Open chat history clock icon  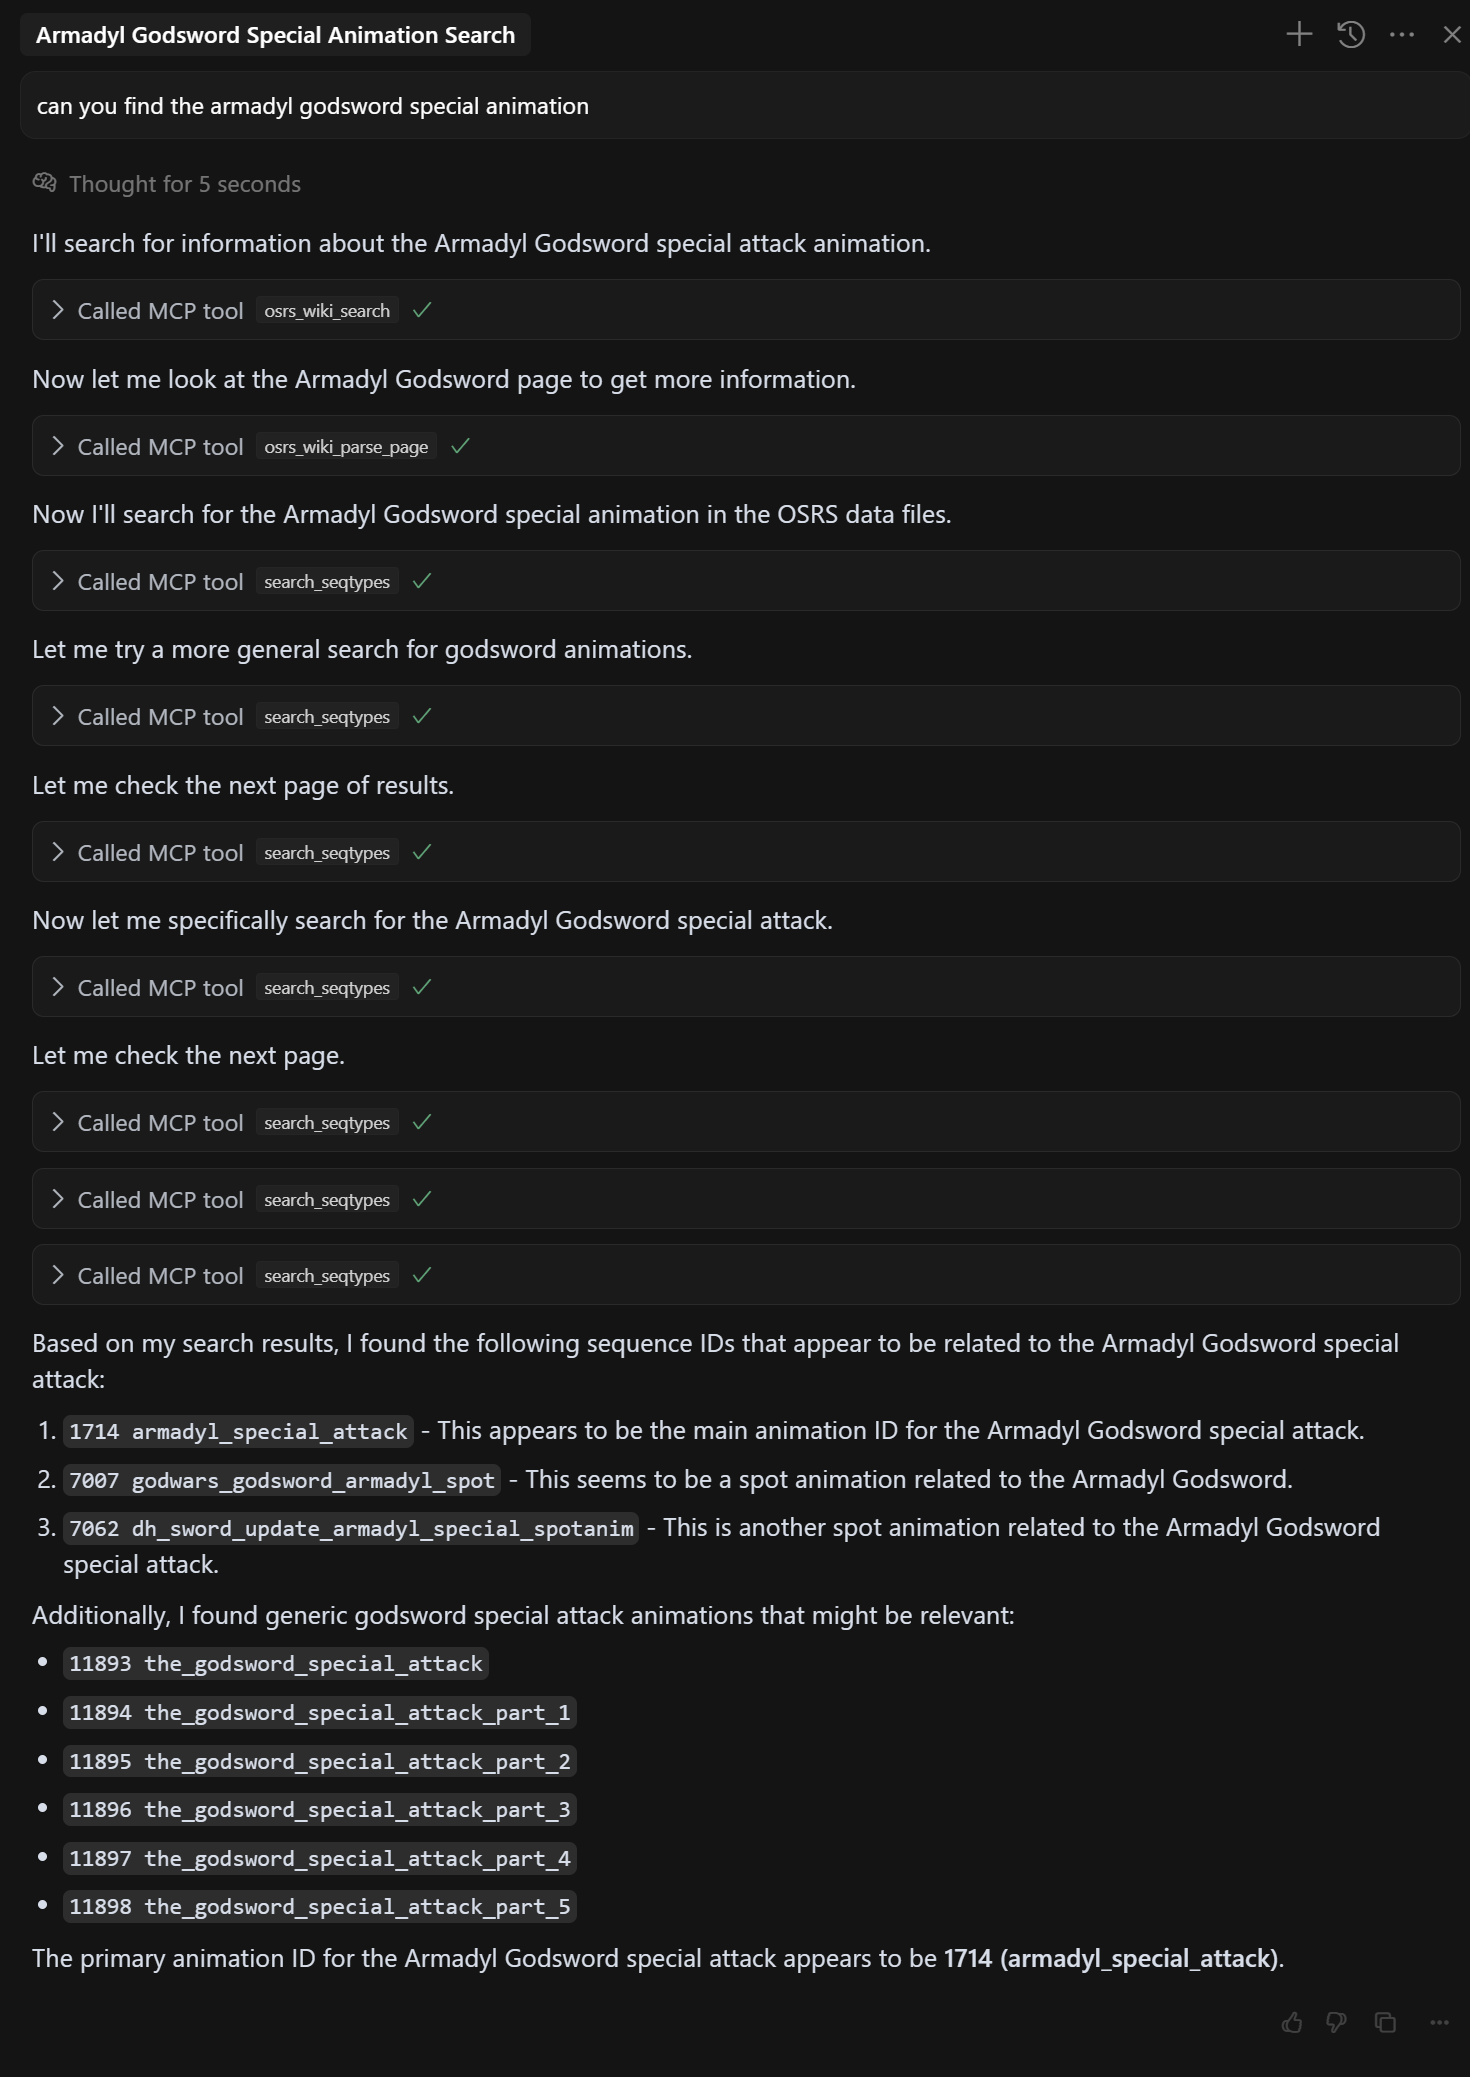click(1351, 35)
